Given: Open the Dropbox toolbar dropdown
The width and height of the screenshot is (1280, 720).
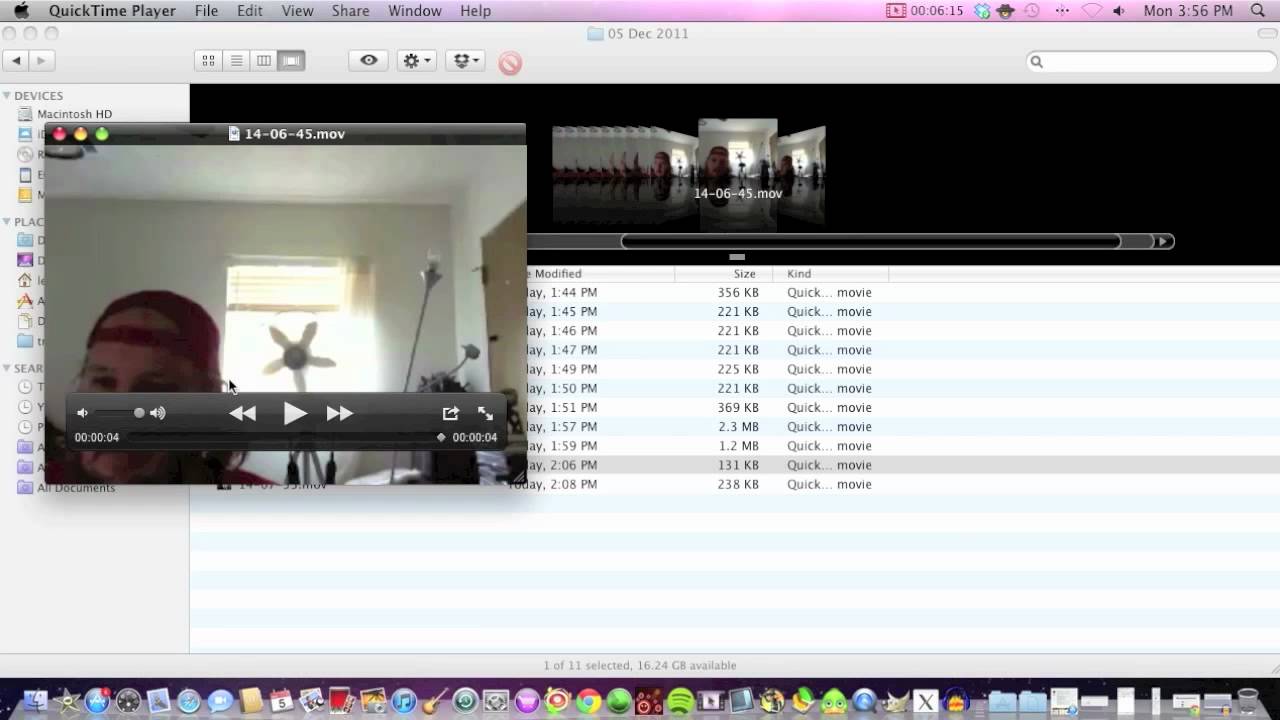Looking at the screenshot, I should [466, 61].
